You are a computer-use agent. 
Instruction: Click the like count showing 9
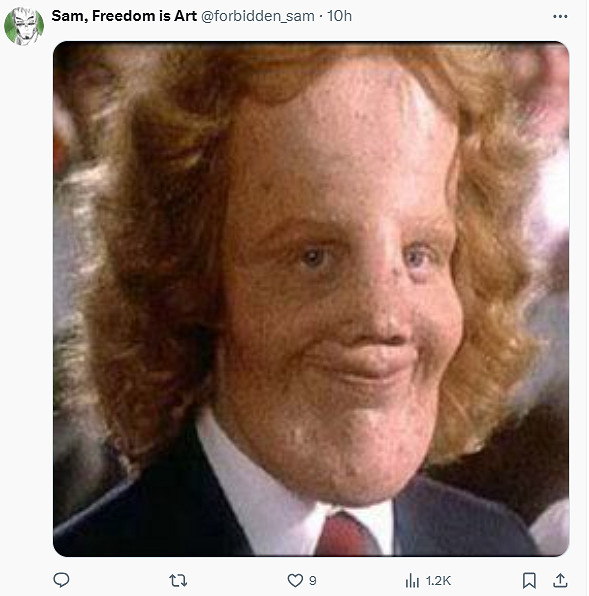[312, 581]
